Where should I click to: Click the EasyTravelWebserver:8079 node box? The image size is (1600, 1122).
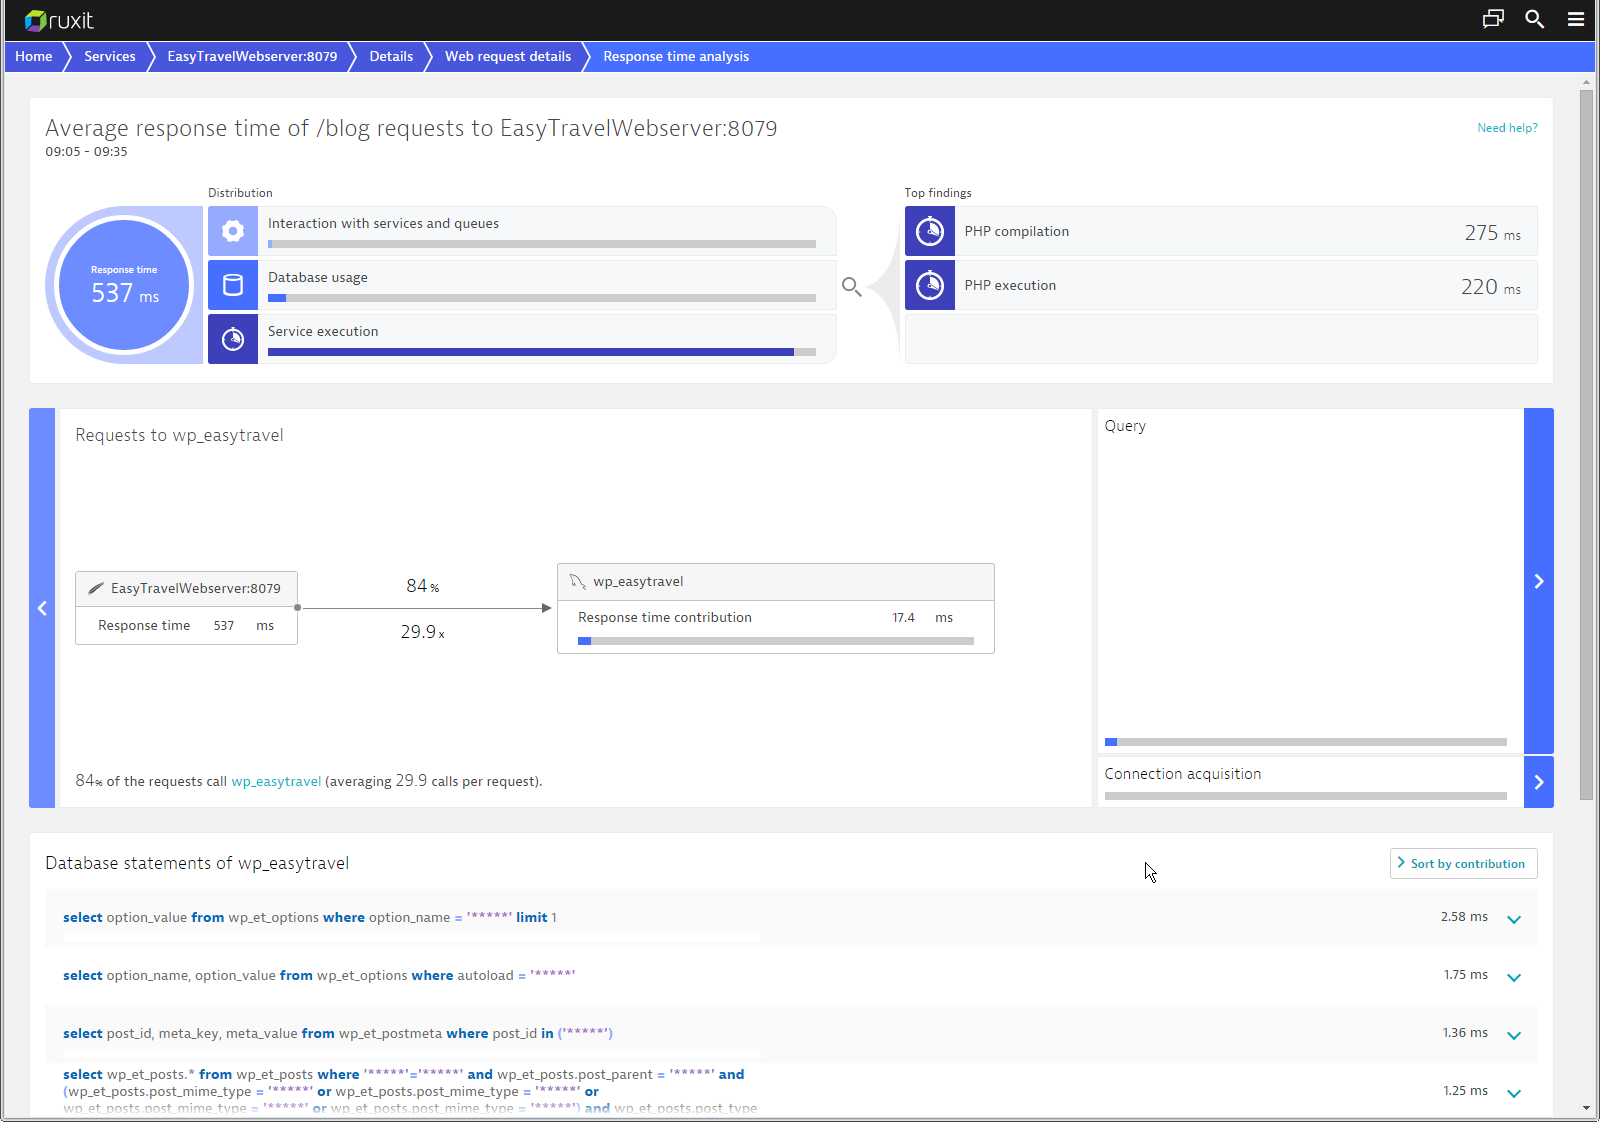[186, 608]
